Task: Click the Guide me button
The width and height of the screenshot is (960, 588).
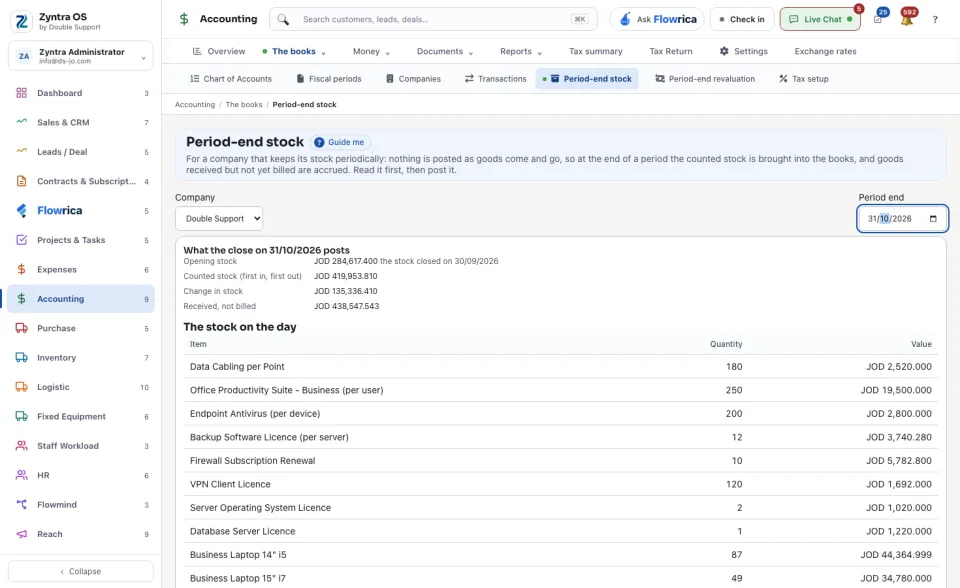Action: 340,142
